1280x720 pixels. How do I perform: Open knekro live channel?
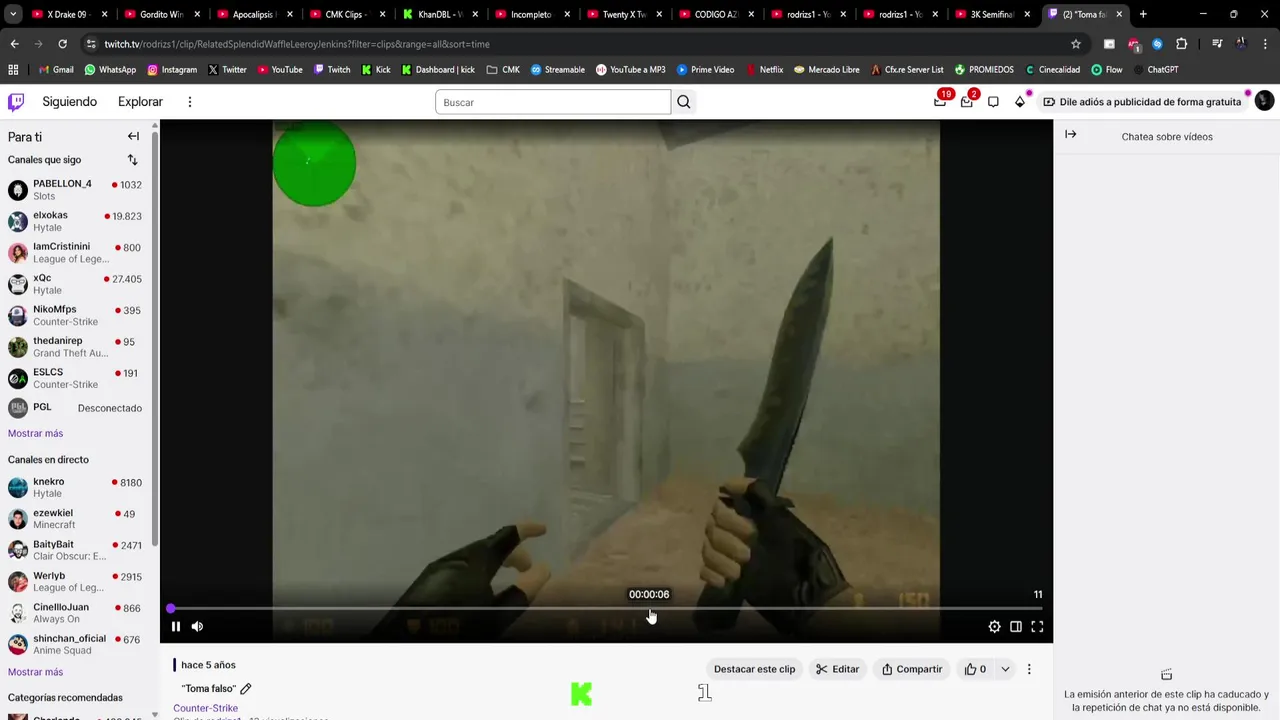tap(75, 487)
